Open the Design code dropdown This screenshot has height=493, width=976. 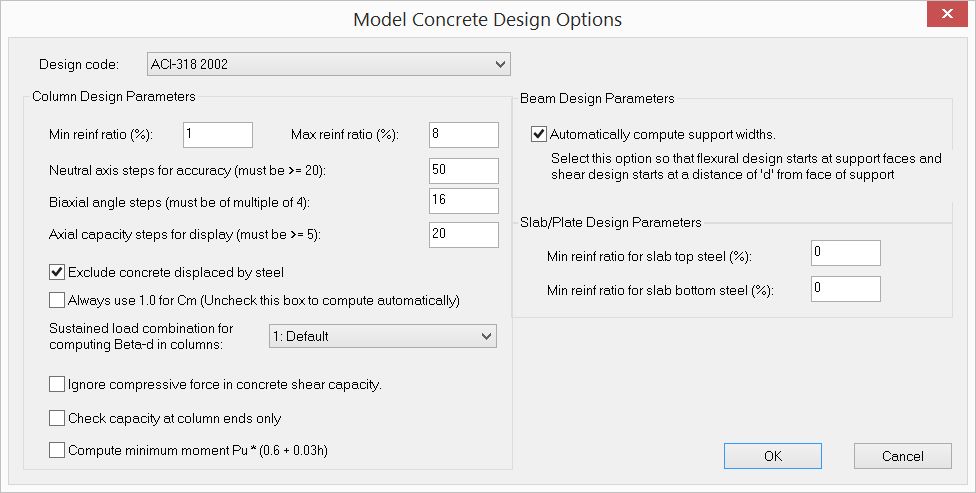(328, 65)
